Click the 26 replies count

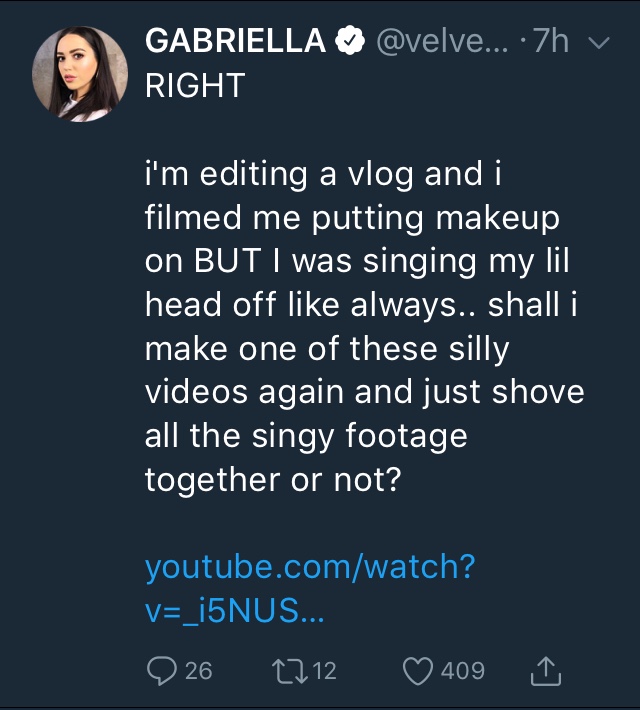[x=199, y=670]
